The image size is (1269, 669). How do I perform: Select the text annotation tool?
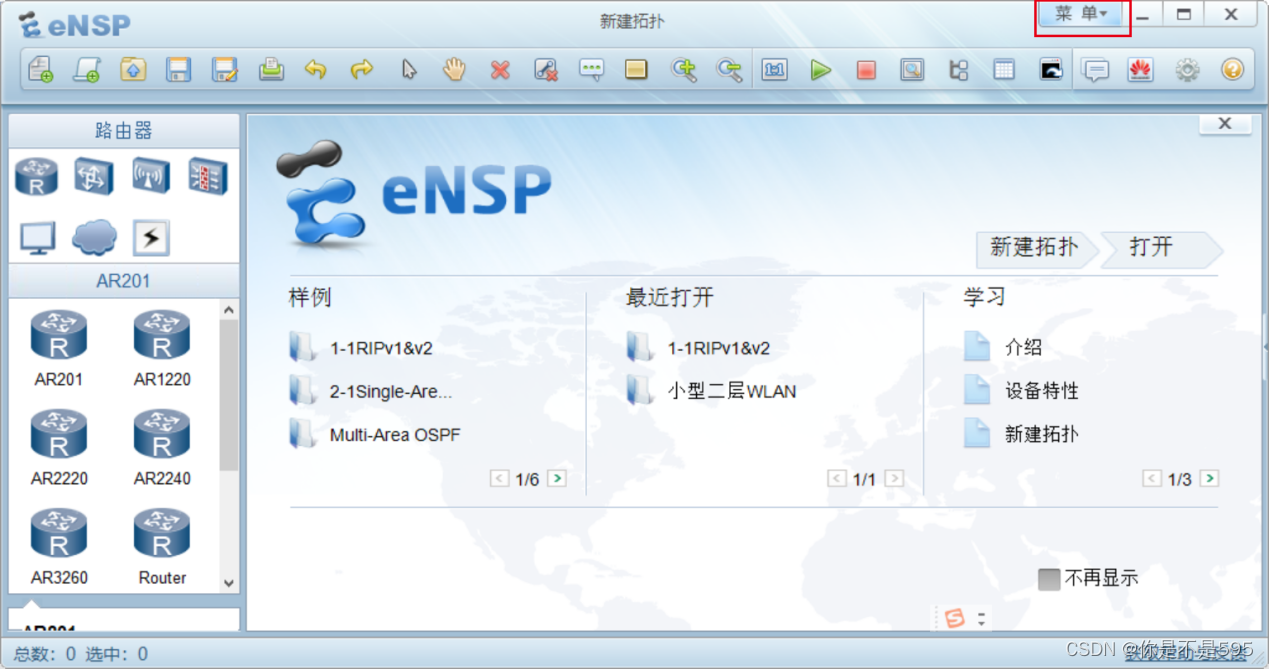coord(592,70)
